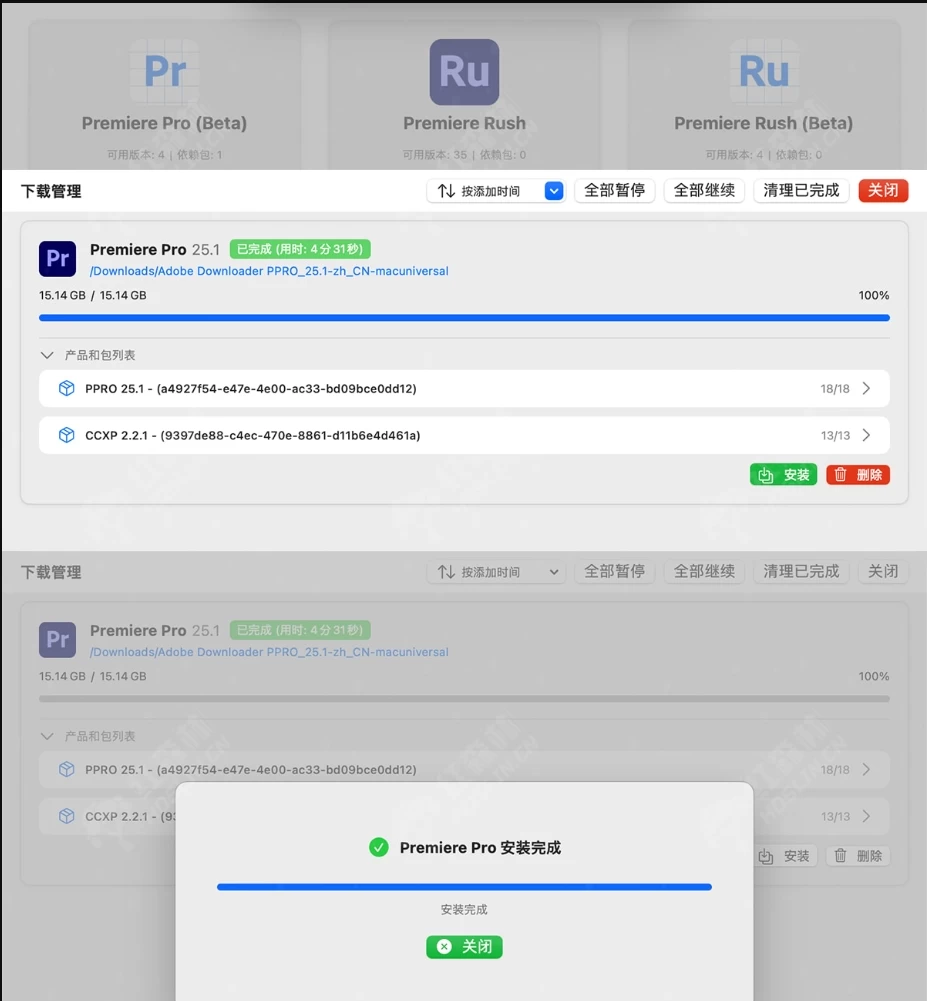Click the dimmed PPRO 25.1 package name text

pyautogui.click(x=251, y=769)
